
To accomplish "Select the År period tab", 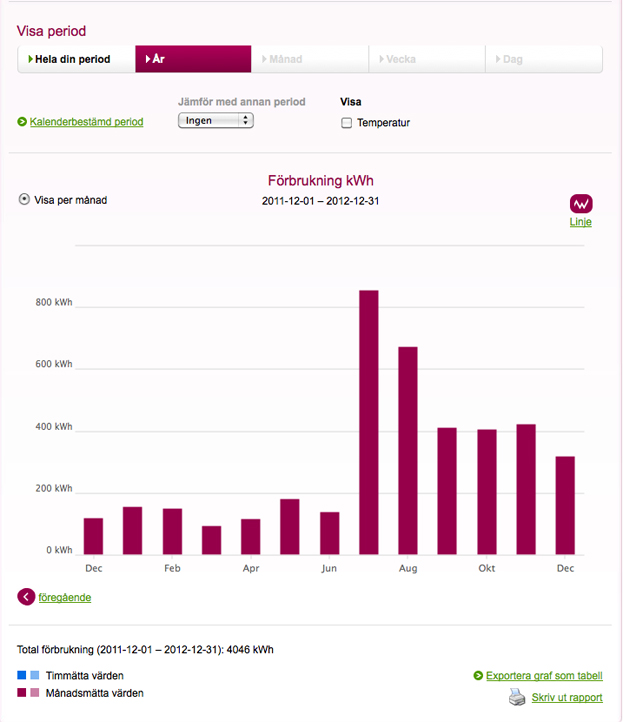I will [x=192, y=59].
